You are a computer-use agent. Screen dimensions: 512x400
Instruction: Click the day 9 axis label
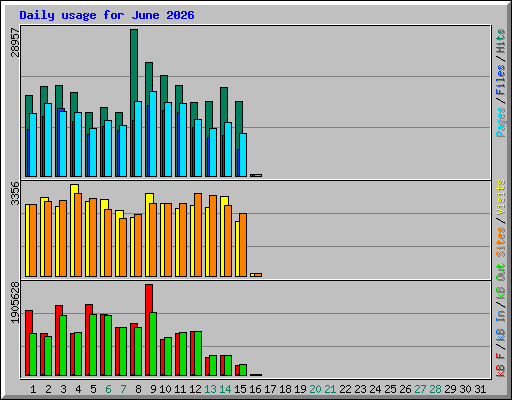(153, 389)
